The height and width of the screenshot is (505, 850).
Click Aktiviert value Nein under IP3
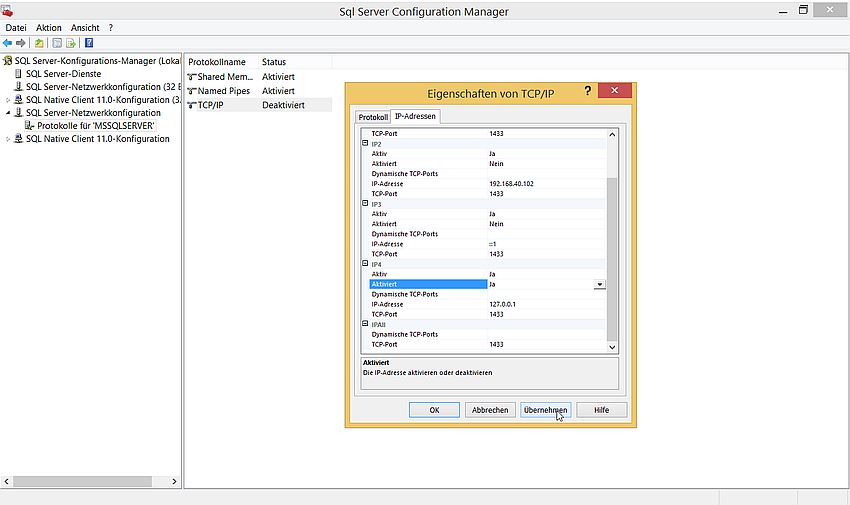(x=496, y=224)
